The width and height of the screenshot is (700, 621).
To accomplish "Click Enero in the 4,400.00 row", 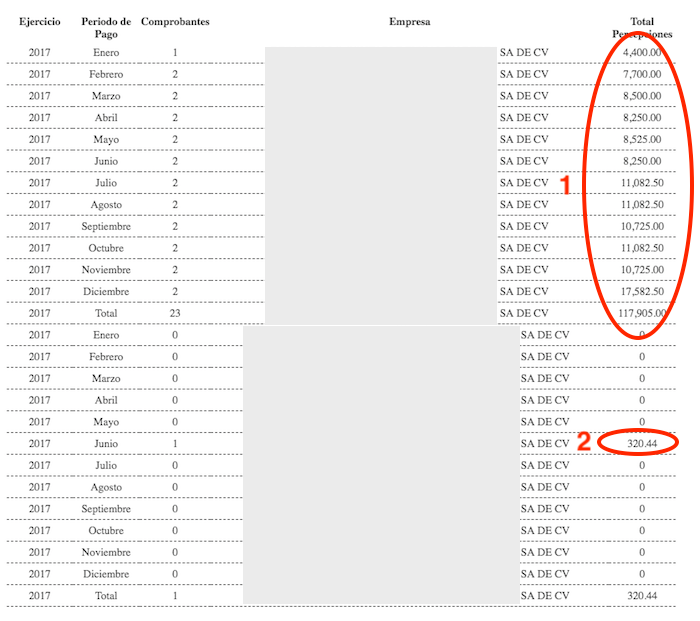I will point(106,52).
